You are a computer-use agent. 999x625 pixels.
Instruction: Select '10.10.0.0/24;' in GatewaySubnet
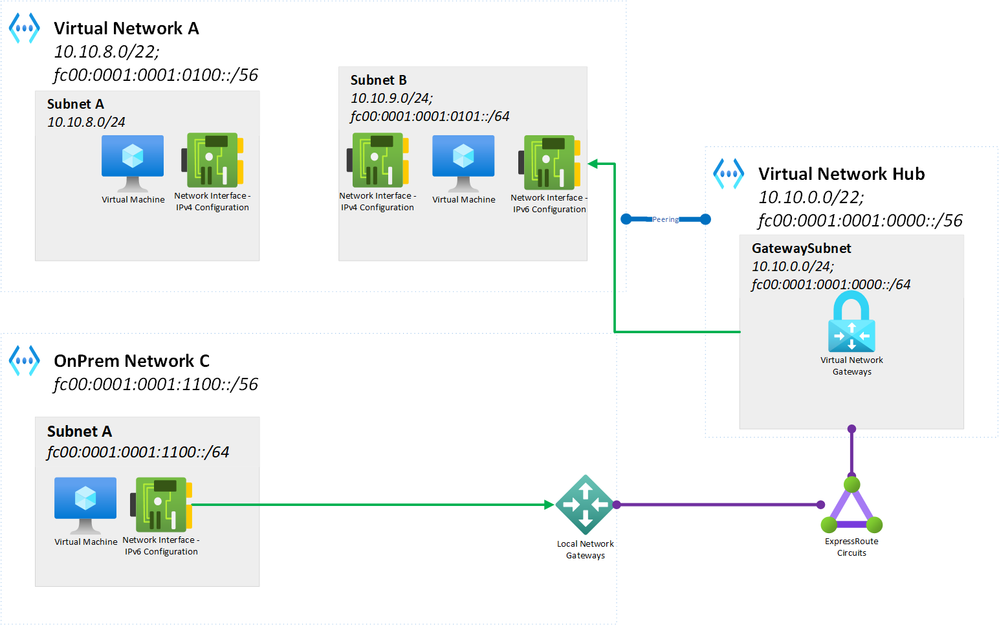pyautogui.click(x=793, y=266)
